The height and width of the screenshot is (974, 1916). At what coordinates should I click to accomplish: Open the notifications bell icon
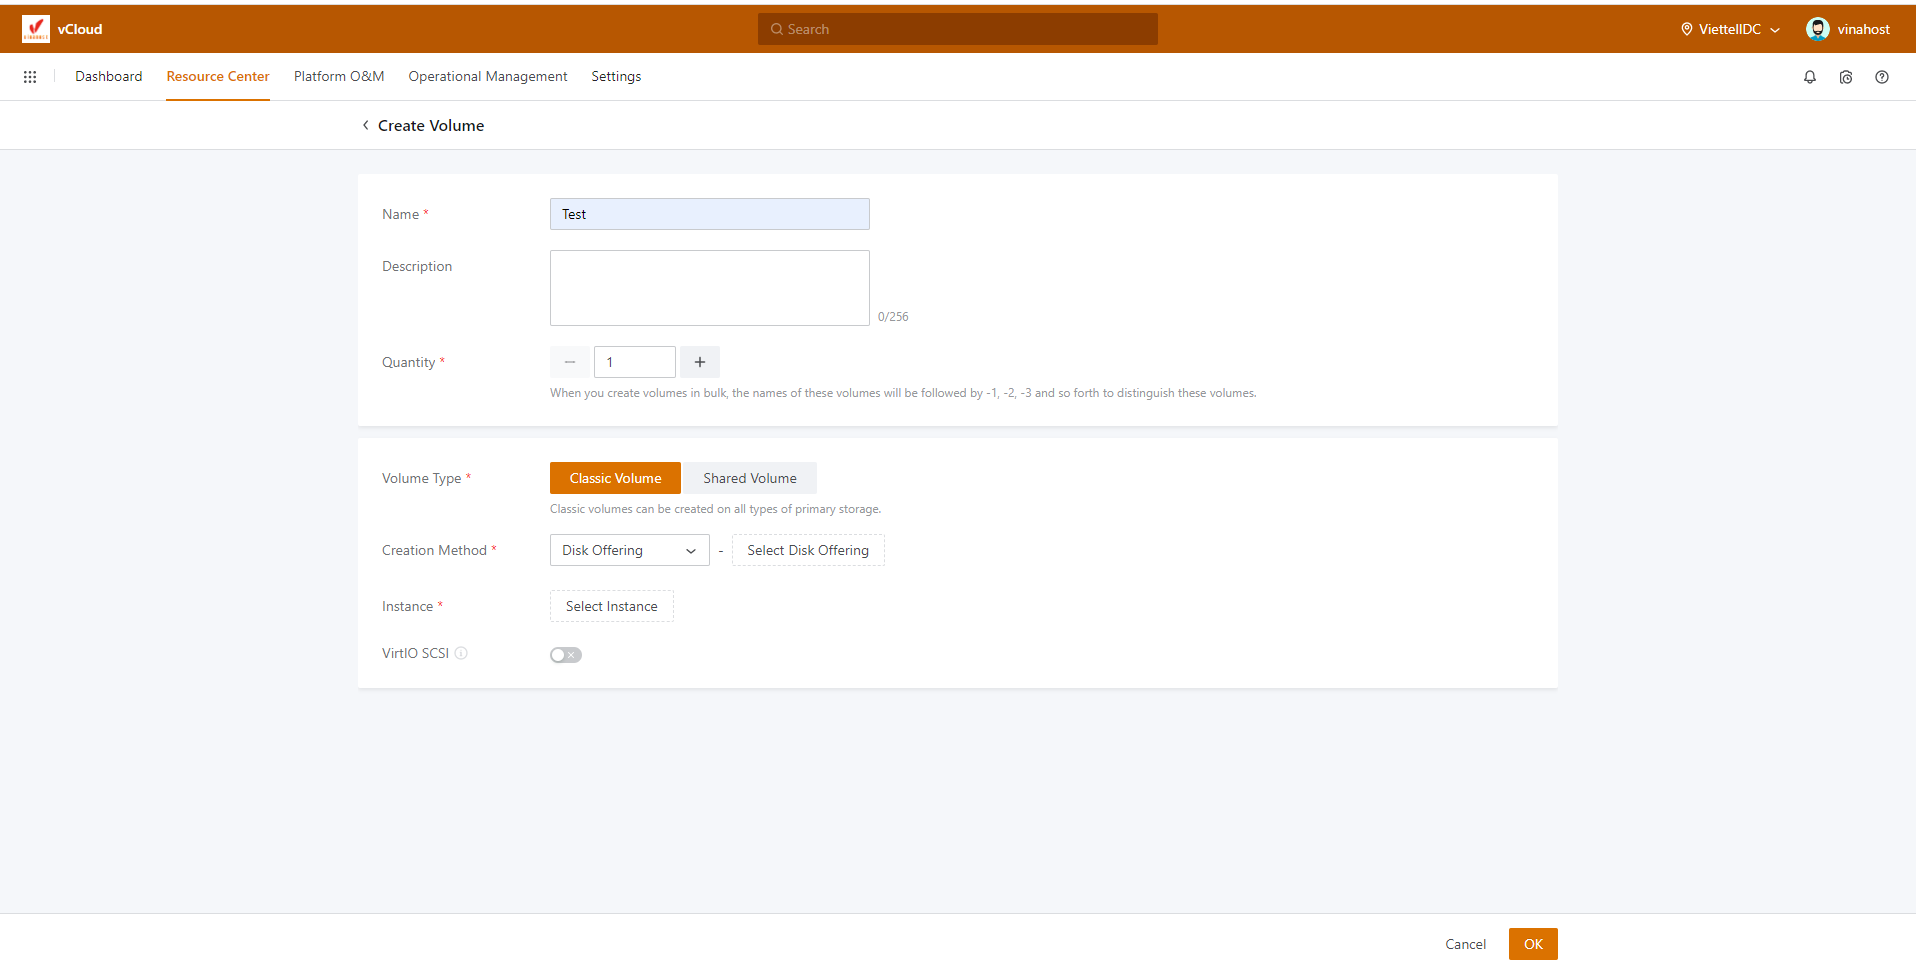(1809, 77)
